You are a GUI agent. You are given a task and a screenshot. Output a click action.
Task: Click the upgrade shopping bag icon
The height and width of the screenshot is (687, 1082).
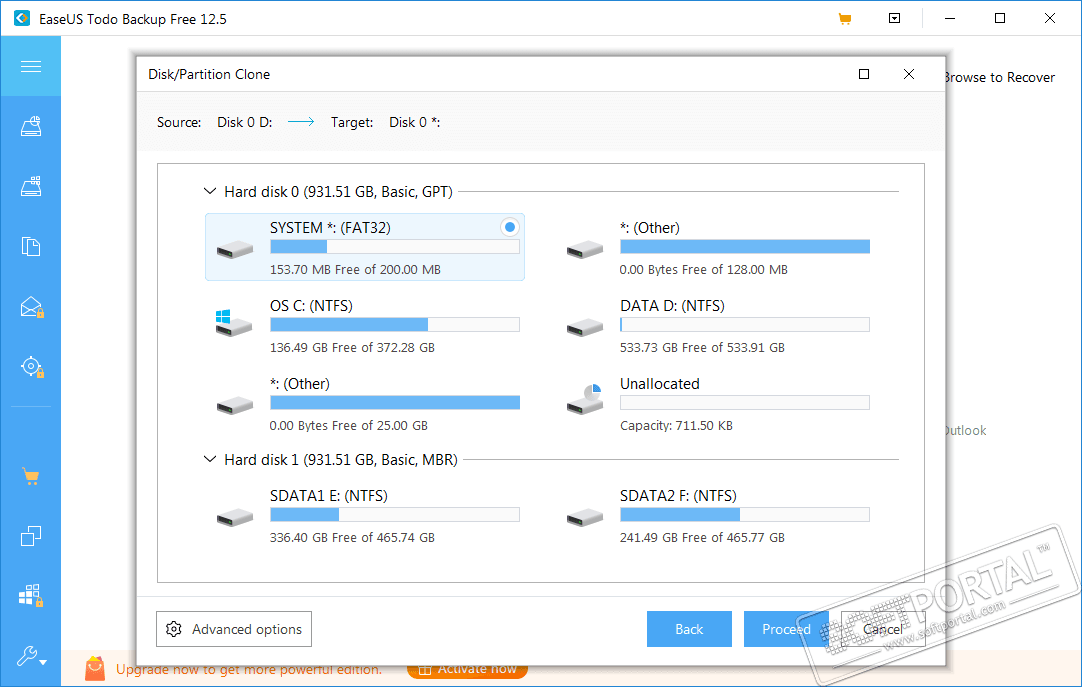point(95,668)
